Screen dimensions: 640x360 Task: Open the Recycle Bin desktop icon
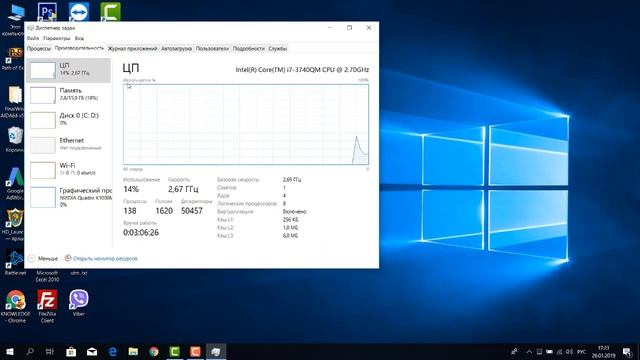click(x=15, y=139)
